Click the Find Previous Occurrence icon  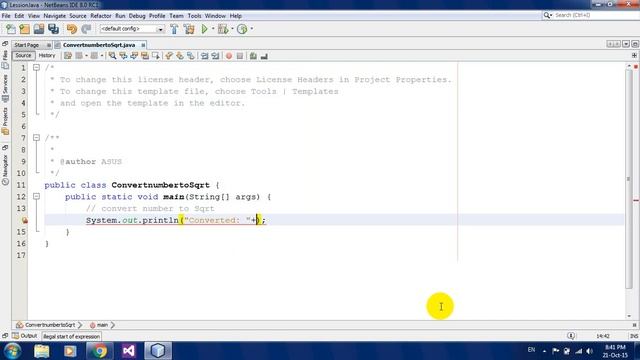pyautogui.click(x=123, y=56)
